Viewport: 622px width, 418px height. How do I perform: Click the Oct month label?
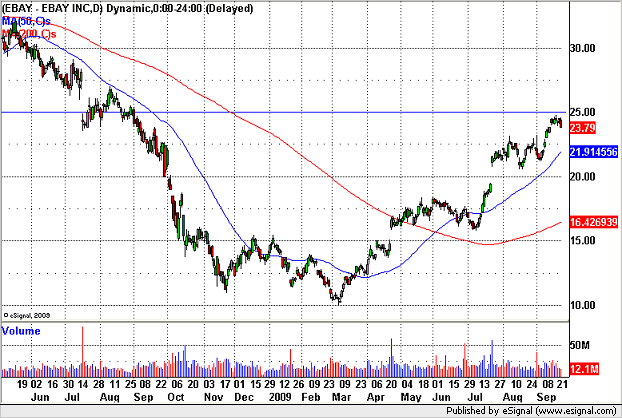pyautogui.click(x=176, y=397)
